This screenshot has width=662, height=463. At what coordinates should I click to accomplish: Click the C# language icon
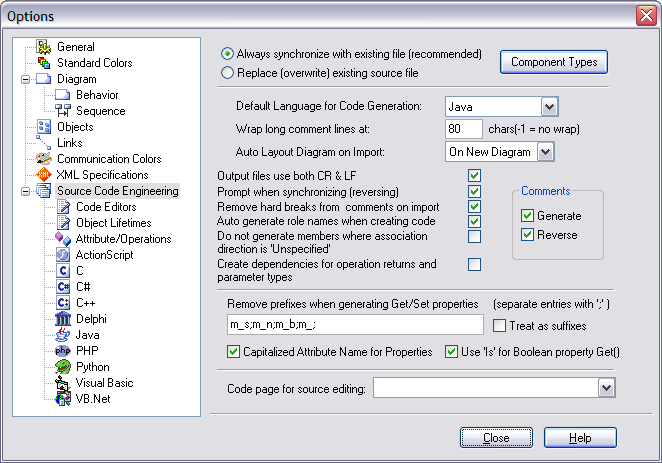point(63,287)
